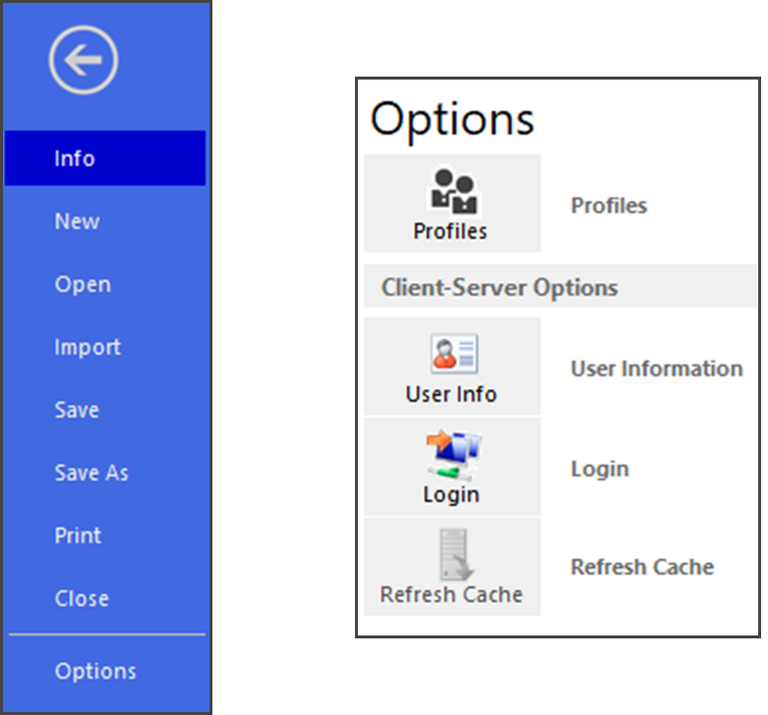Click the Login computers icon
768x715 pixels.
452,455
